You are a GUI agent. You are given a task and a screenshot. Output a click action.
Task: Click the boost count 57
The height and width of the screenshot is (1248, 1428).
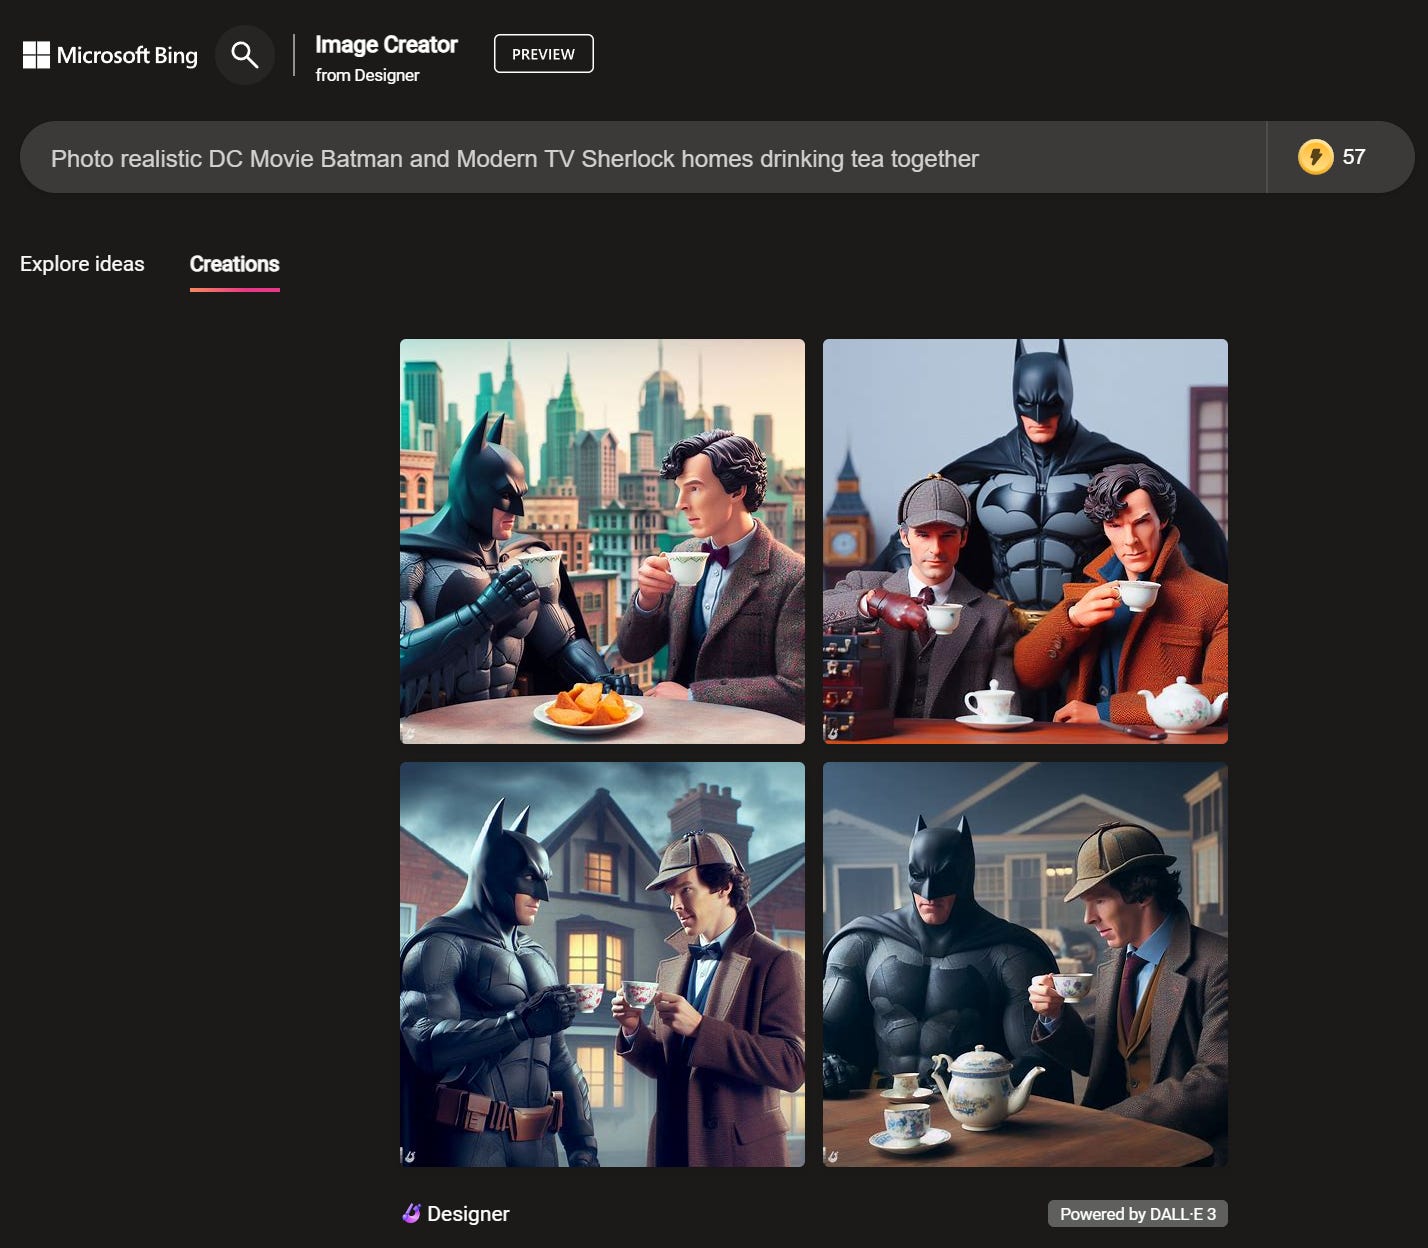tap(1354, 157)
